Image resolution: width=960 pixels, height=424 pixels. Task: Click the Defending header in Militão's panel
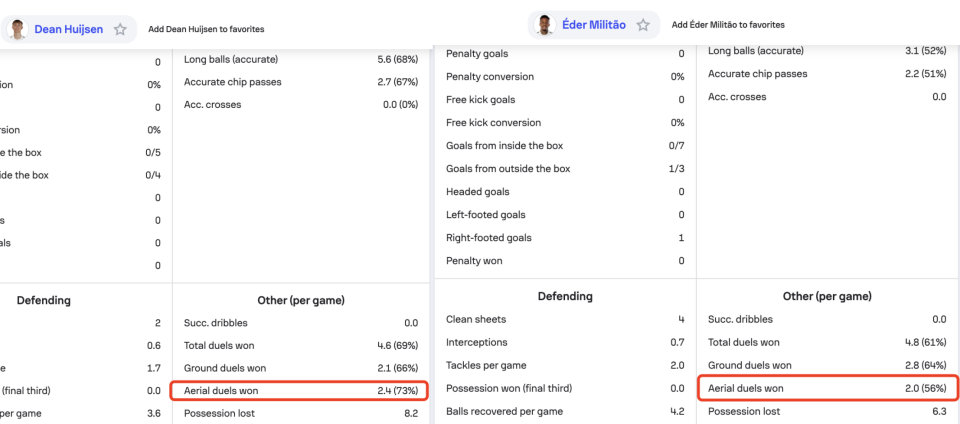[x=565, y=296]
